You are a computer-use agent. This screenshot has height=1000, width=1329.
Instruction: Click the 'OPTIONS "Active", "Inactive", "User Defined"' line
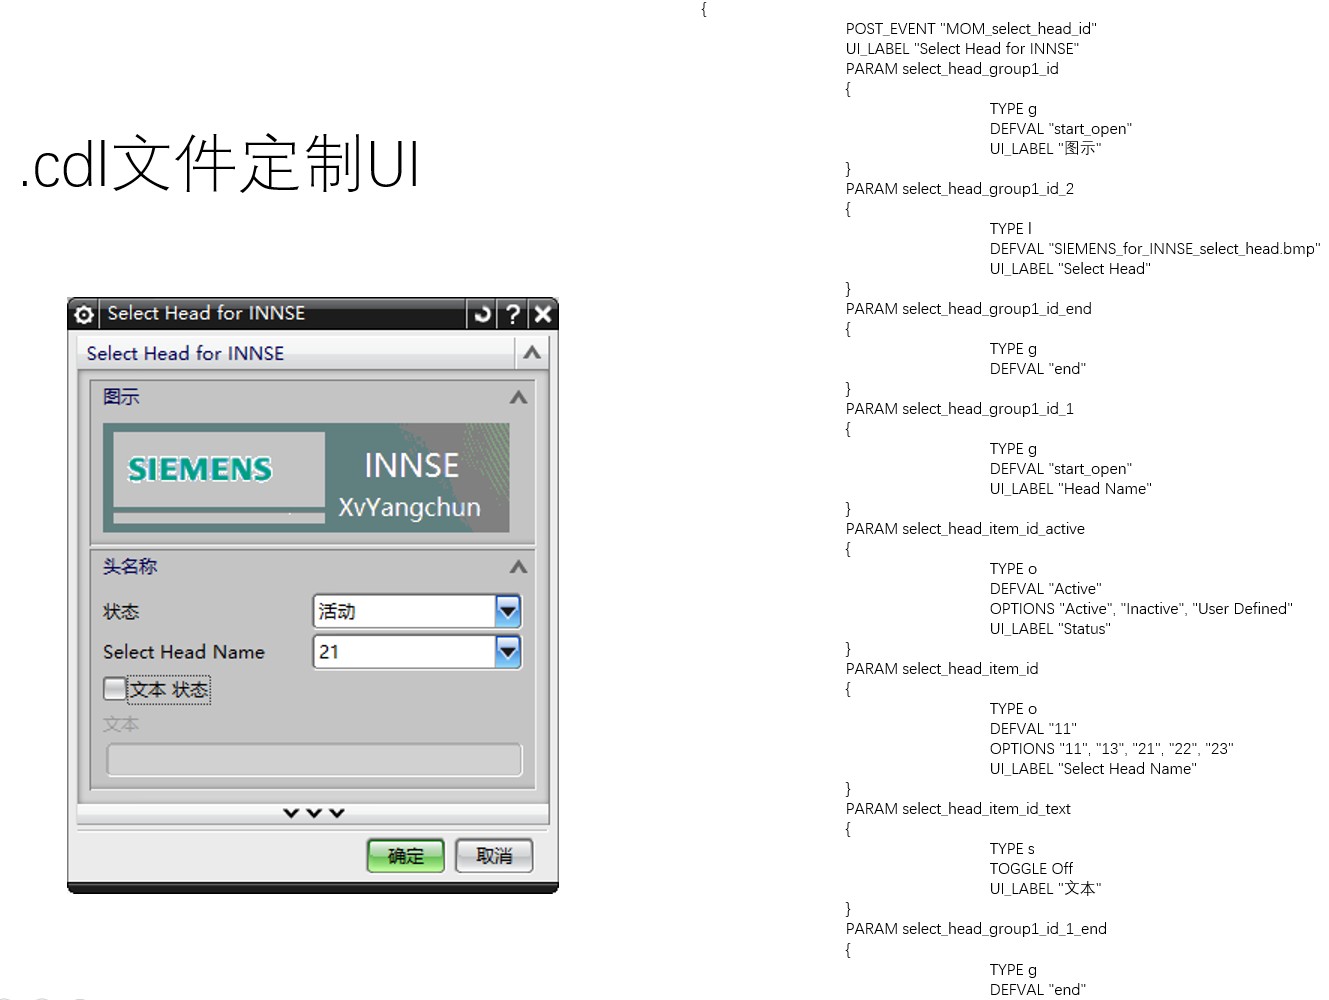point(1141,609)
